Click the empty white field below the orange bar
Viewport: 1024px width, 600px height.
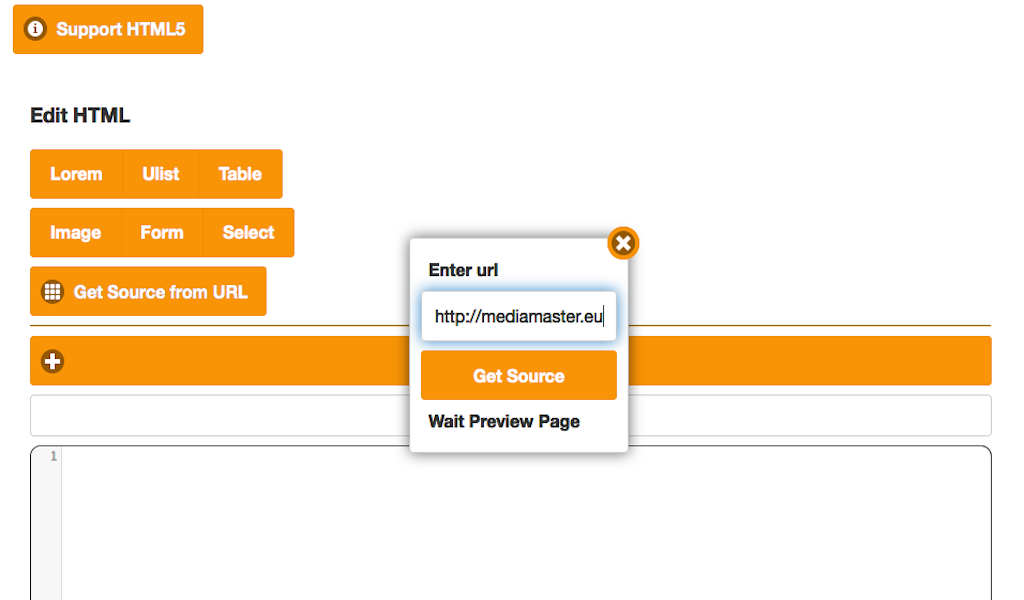coord(511,415)
